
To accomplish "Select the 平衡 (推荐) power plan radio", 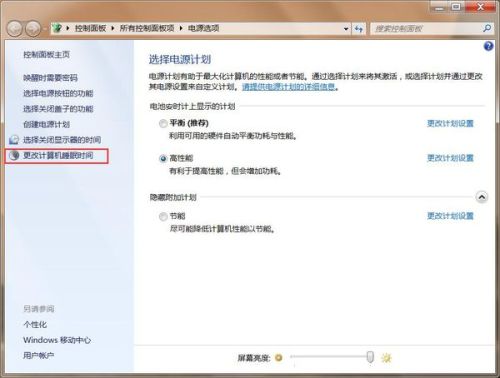I will pyautogui.click(x=163, y=124).
